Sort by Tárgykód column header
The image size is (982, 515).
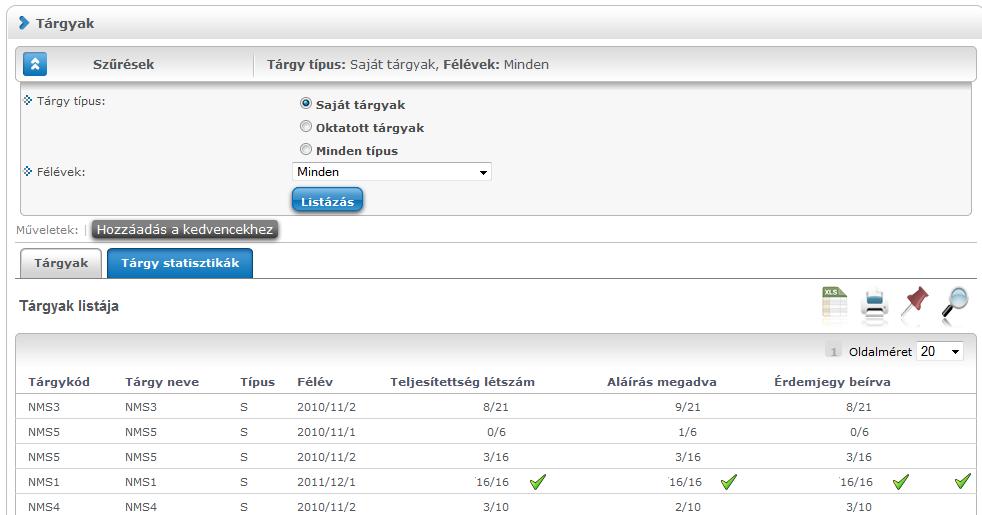tap(59, 382)
